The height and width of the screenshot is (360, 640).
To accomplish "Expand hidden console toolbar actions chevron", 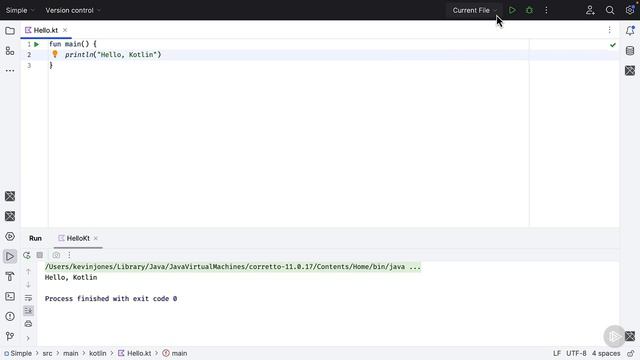I will [x=28, y=338].
